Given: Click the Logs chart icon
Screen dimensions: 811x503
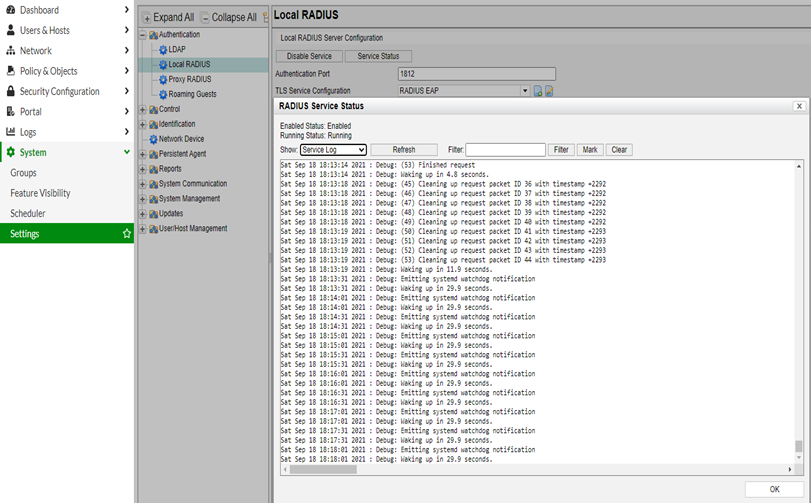Looking at the screenshot, I should tap(10, 131).
